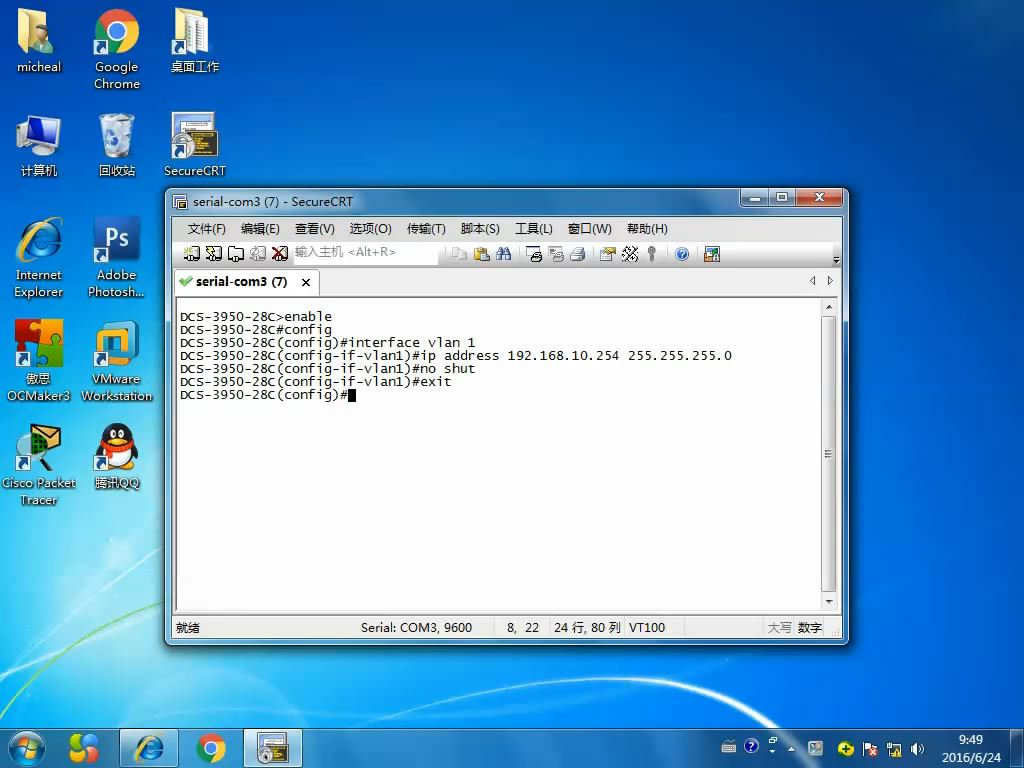1024x768 pixels.
Task: Click the SecureFX launcher icon in toolbar
Action: (x=712, y=254)
